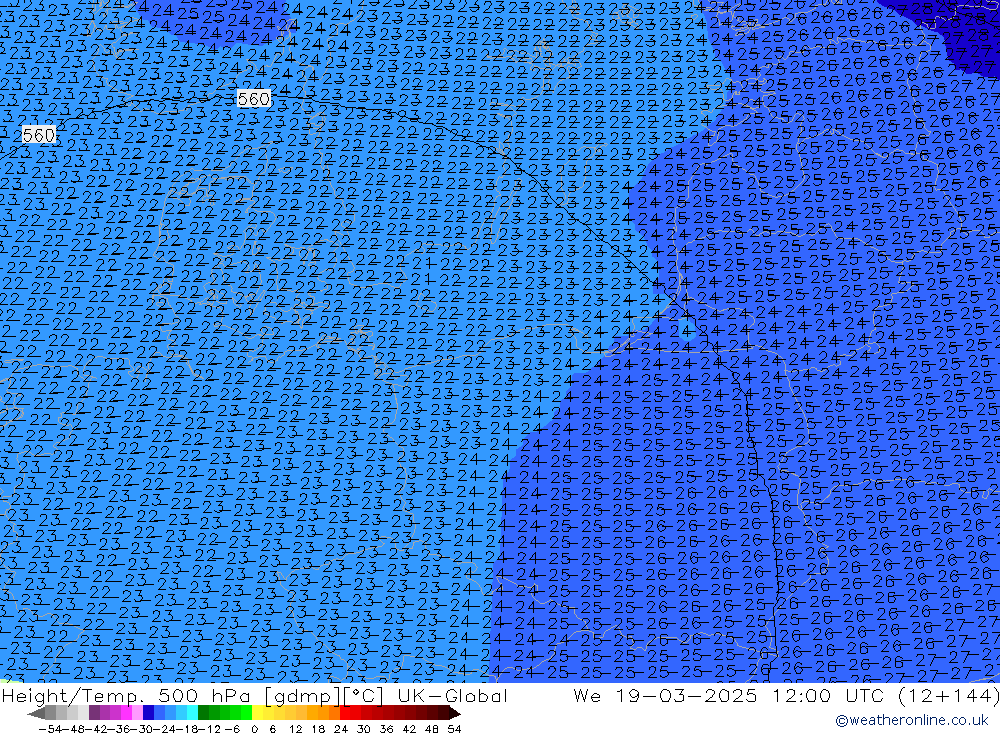This screenshot has width=1000, height=733.
Task: Click the gray left arrow end of color scale
Action: click(36, 713)
